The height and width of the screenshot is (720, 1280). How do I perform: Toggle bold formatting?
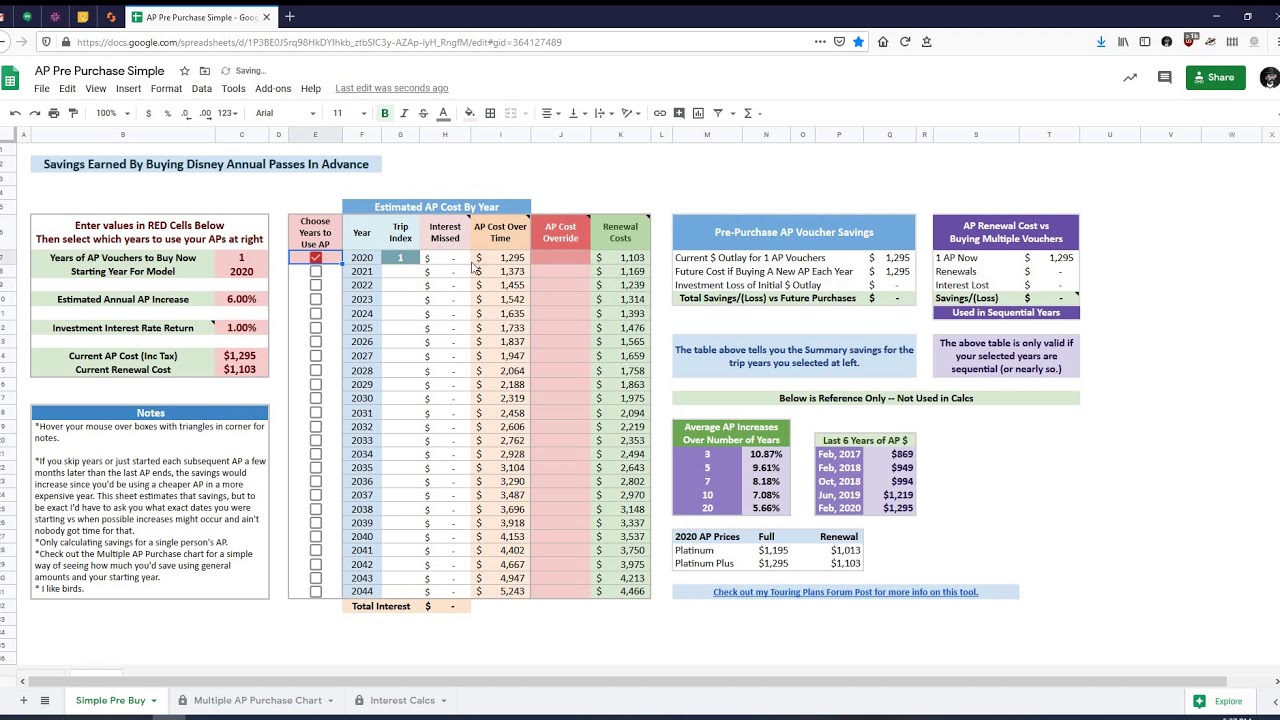coord(384,113)
